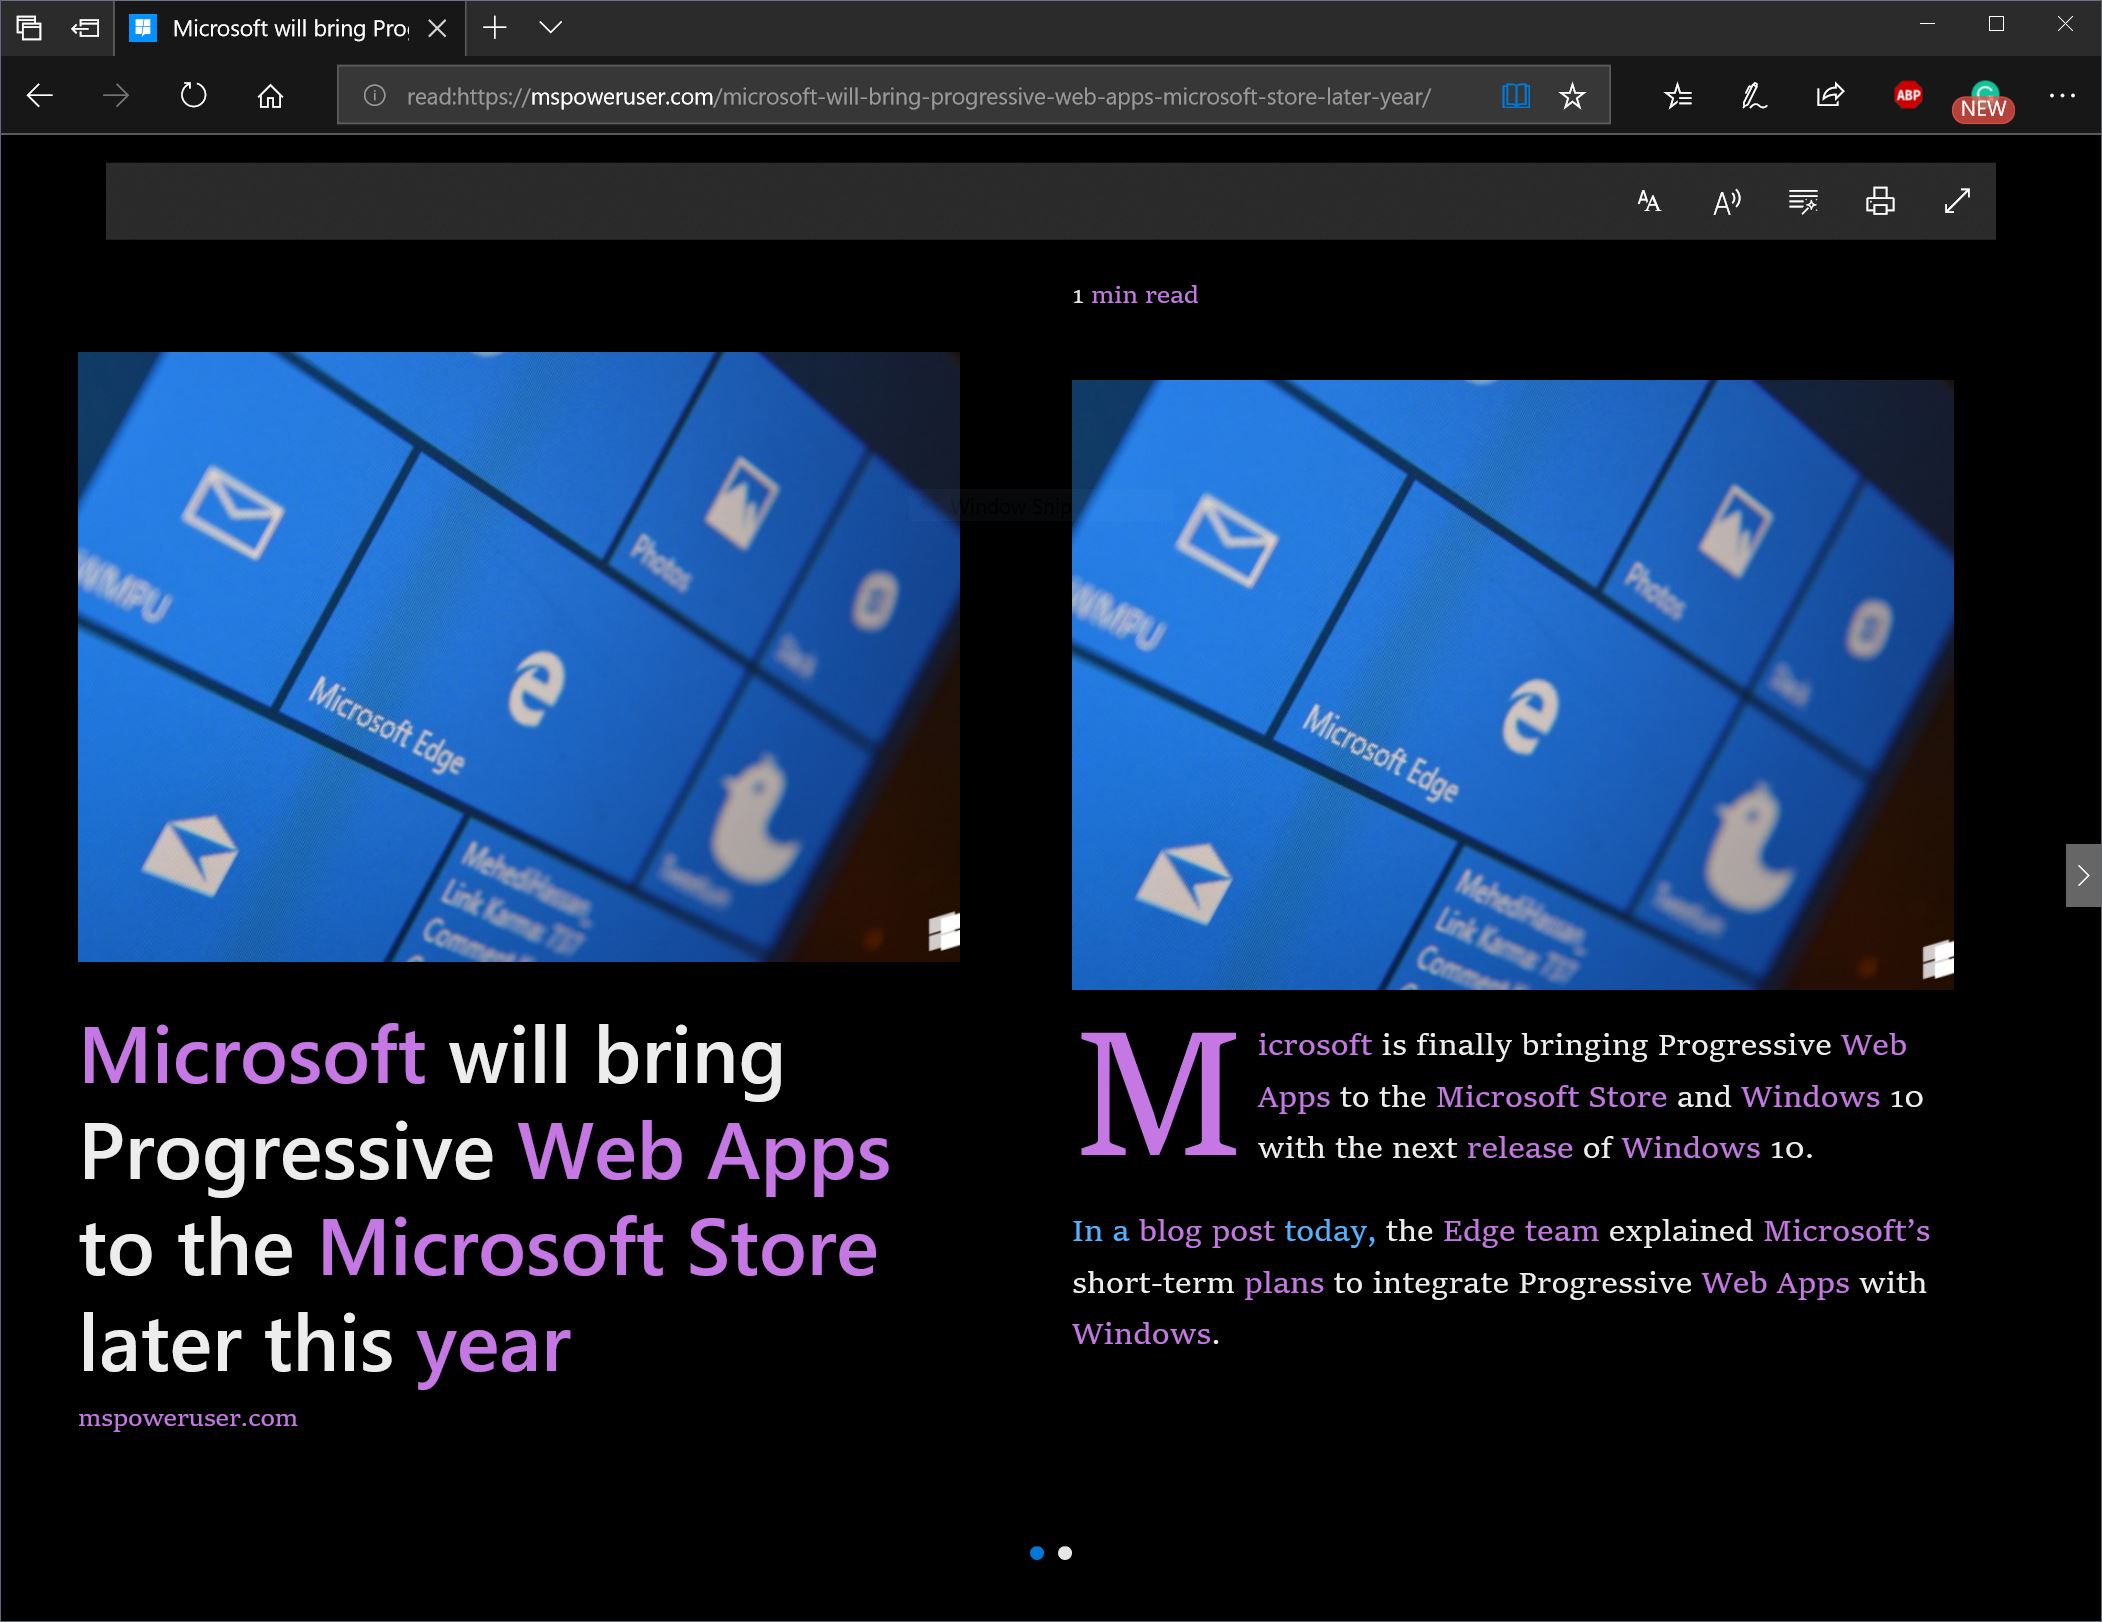Click the right article image above the text
2102x1622 pixels.
click(x=1513, y=685)
